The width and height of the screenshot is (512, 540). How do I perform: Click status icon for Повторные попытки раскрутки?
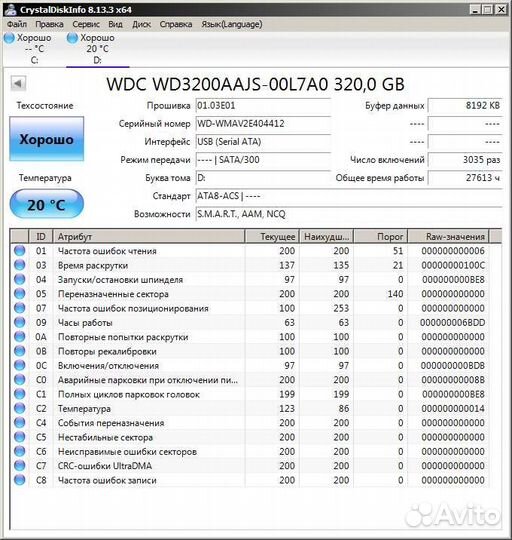point(20,336)
